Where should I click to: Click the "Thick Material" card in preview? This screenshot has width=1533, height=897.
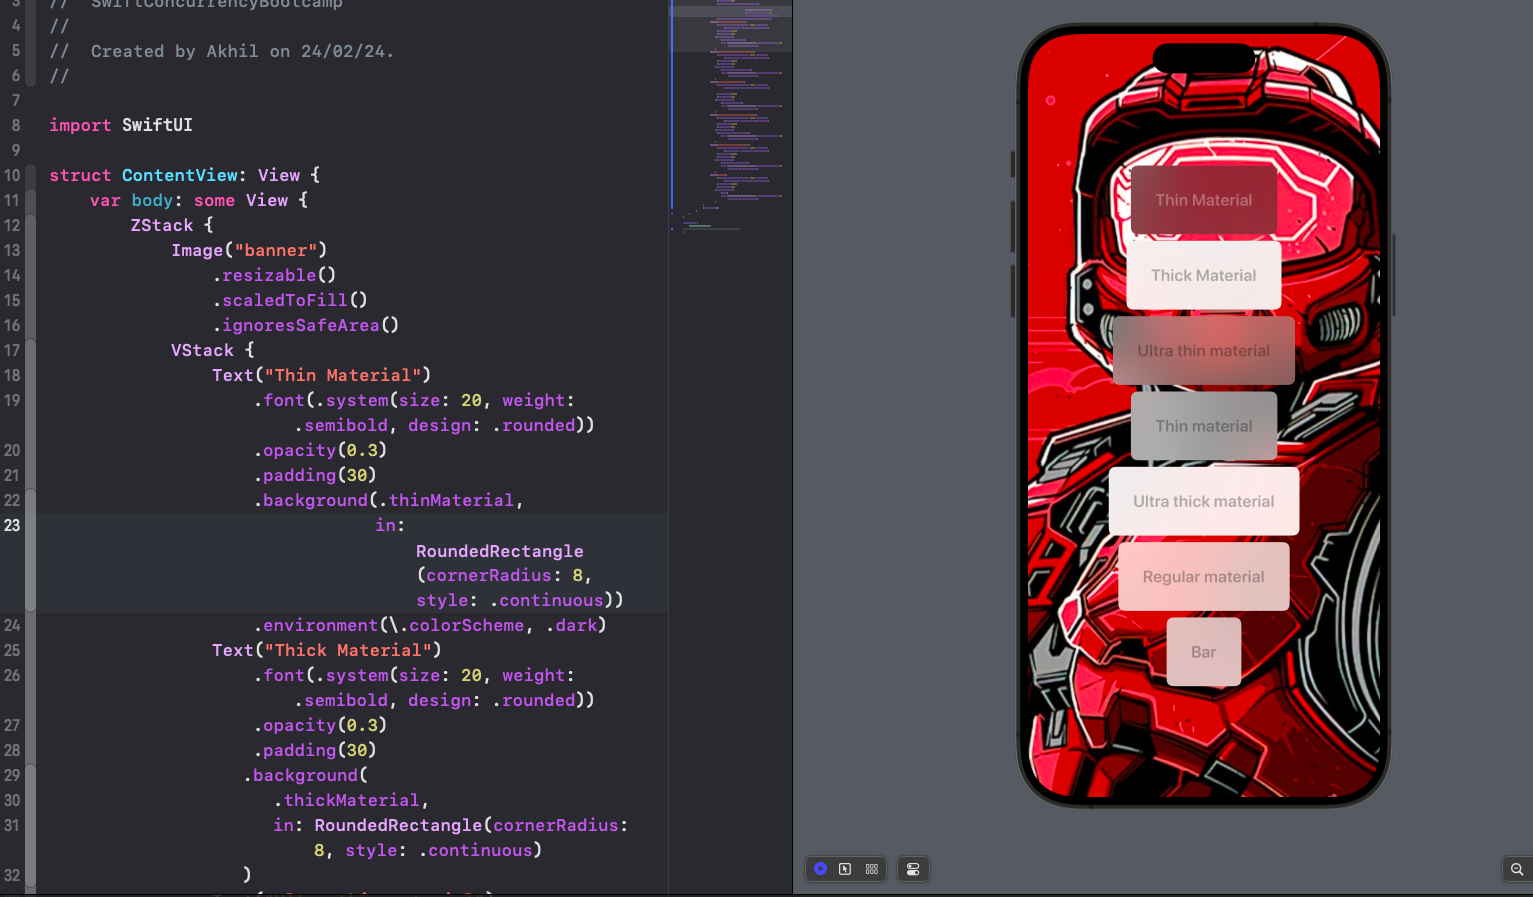[1203, 275]
